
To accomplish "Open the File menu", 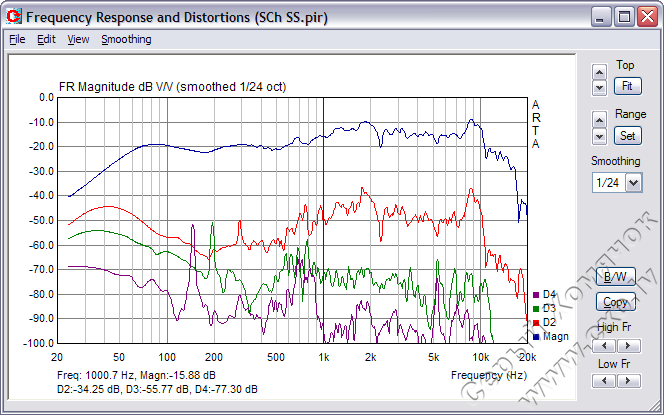I will point(17,39).
